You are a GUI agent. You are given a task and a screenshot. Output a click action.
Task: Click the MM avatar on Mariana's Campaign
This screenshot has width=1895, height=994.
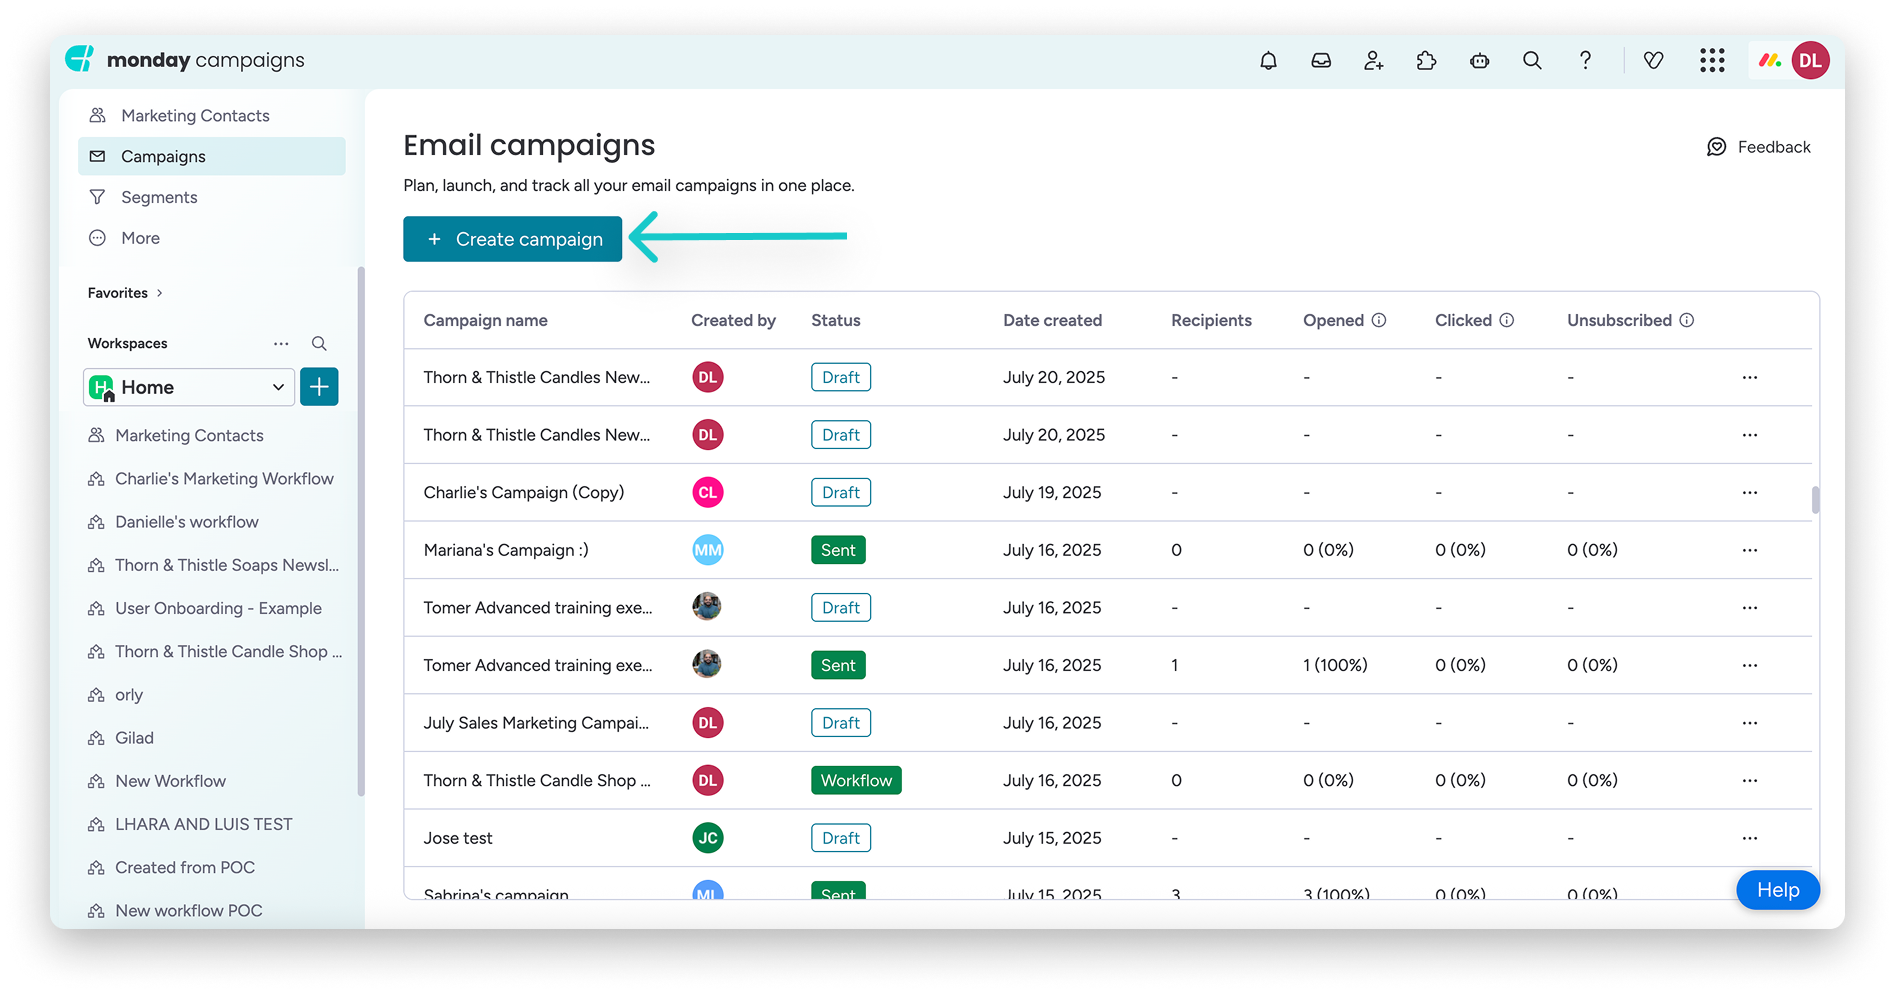pos(708,550)
